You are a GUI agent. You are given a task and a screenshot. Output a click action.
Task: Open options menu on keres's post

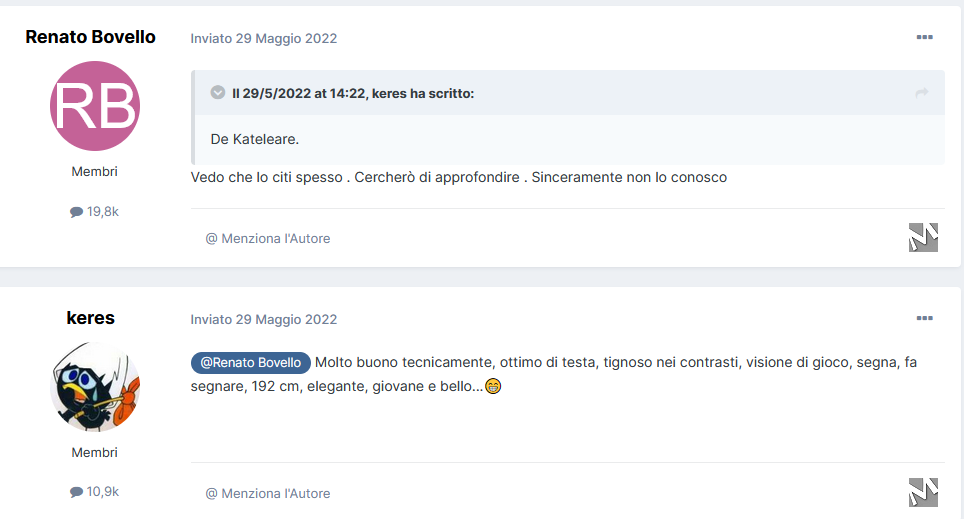(x=924, y=319)
